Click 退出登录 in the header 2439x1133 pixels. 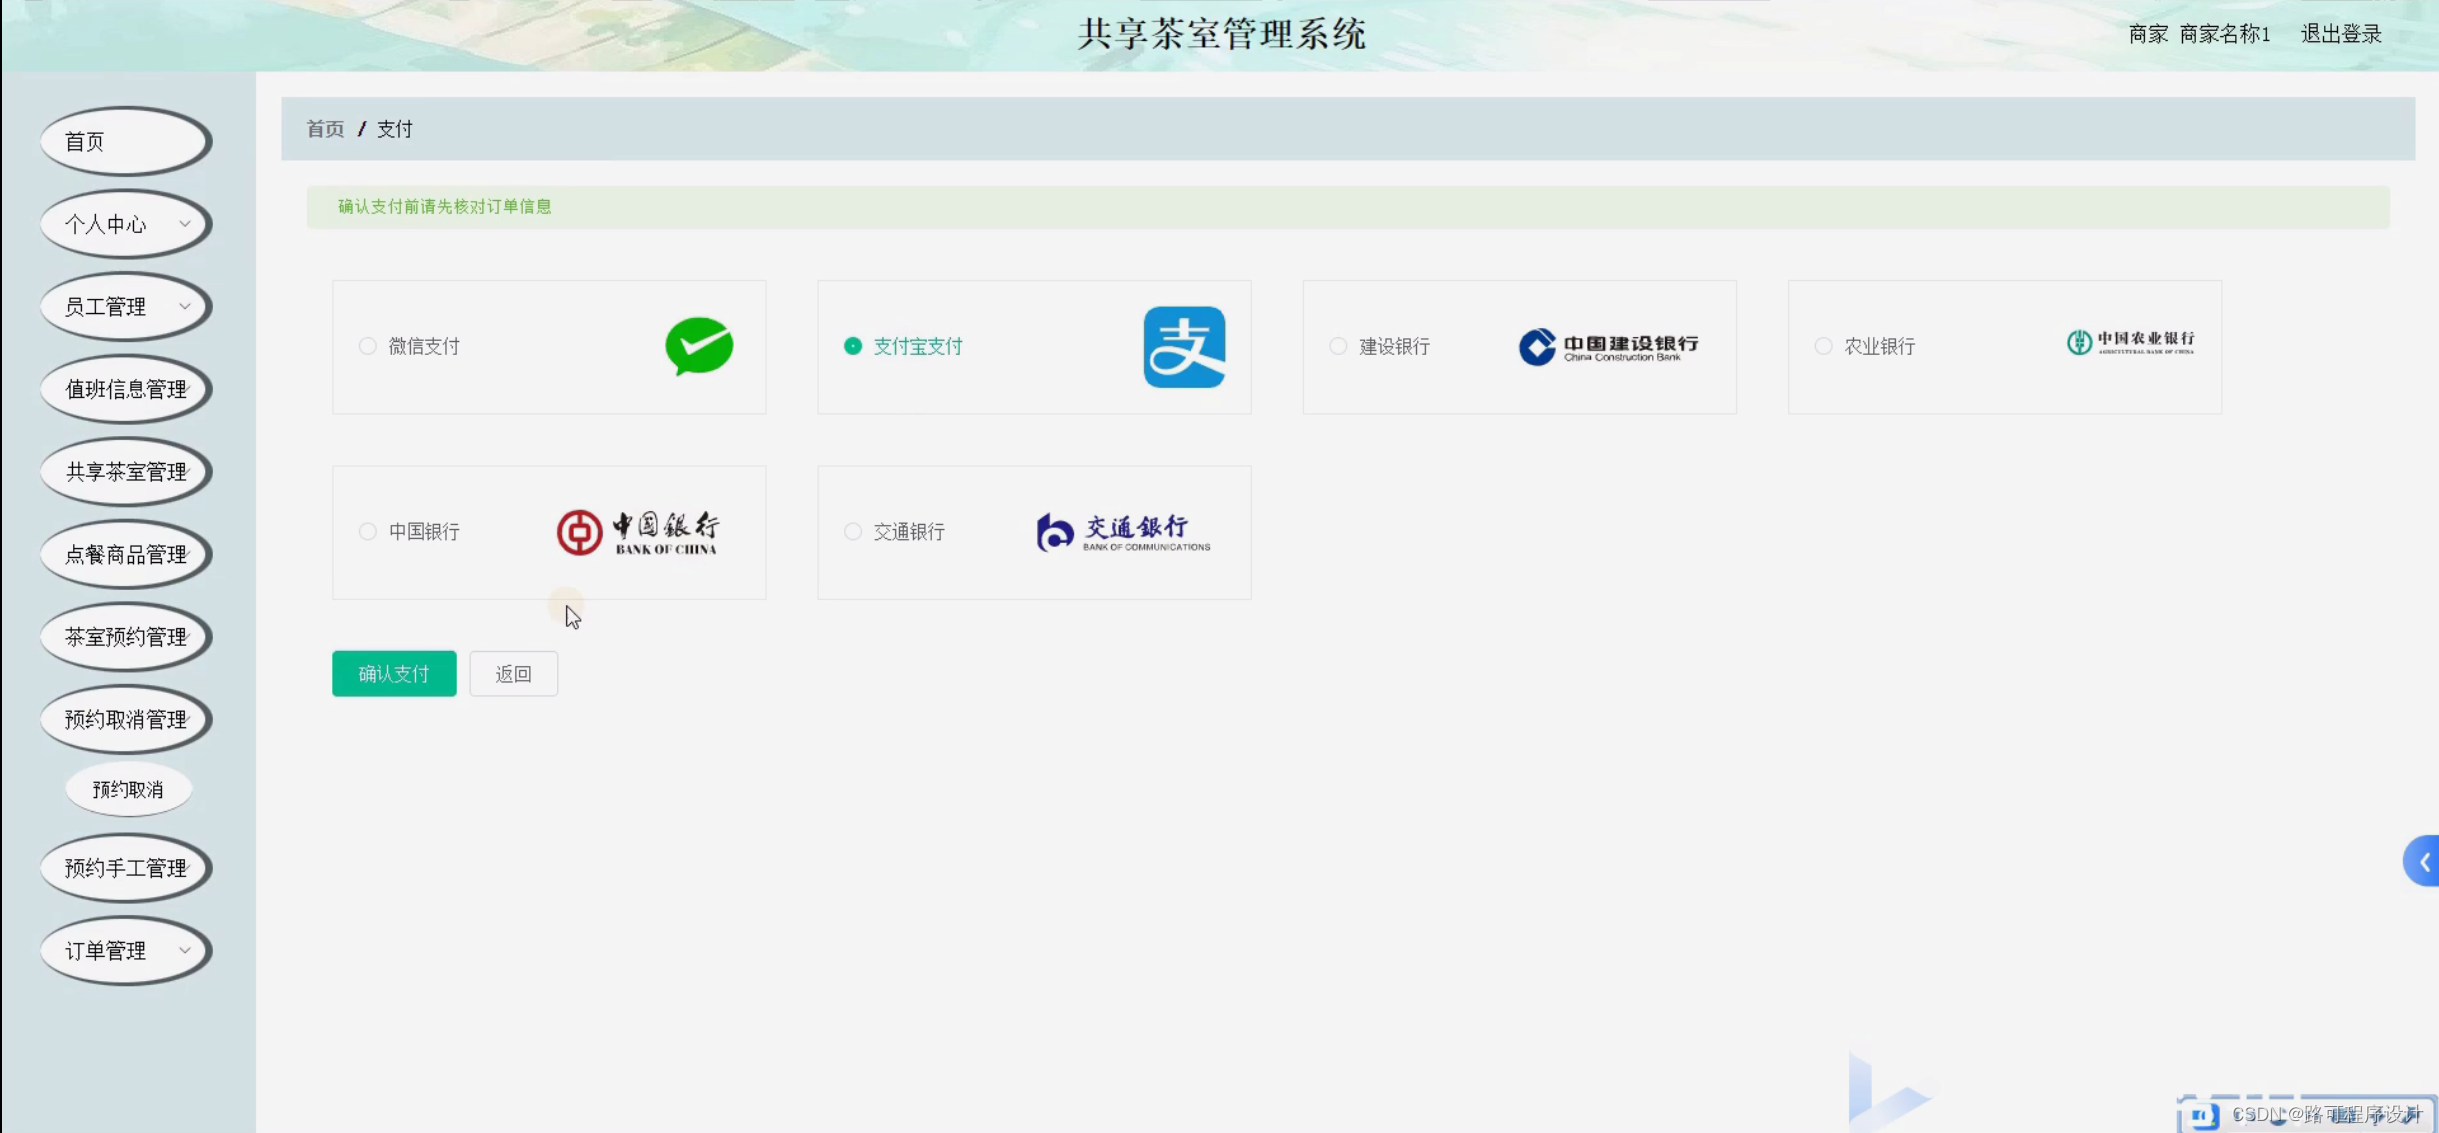click(x=2340, y=34)
